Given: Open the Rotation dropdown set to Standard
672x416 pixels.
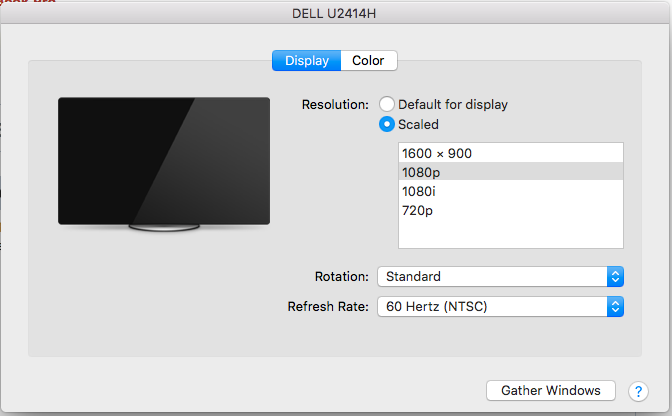Looking at the screenshot, I should 500,276.
